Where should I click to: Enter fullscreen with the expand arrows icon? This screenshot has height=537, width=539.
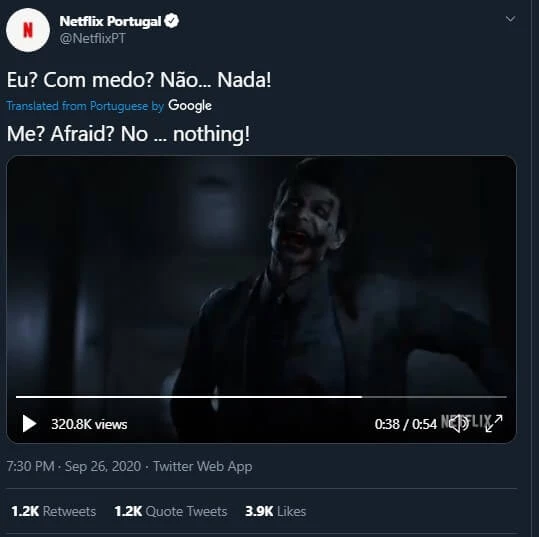494,423
